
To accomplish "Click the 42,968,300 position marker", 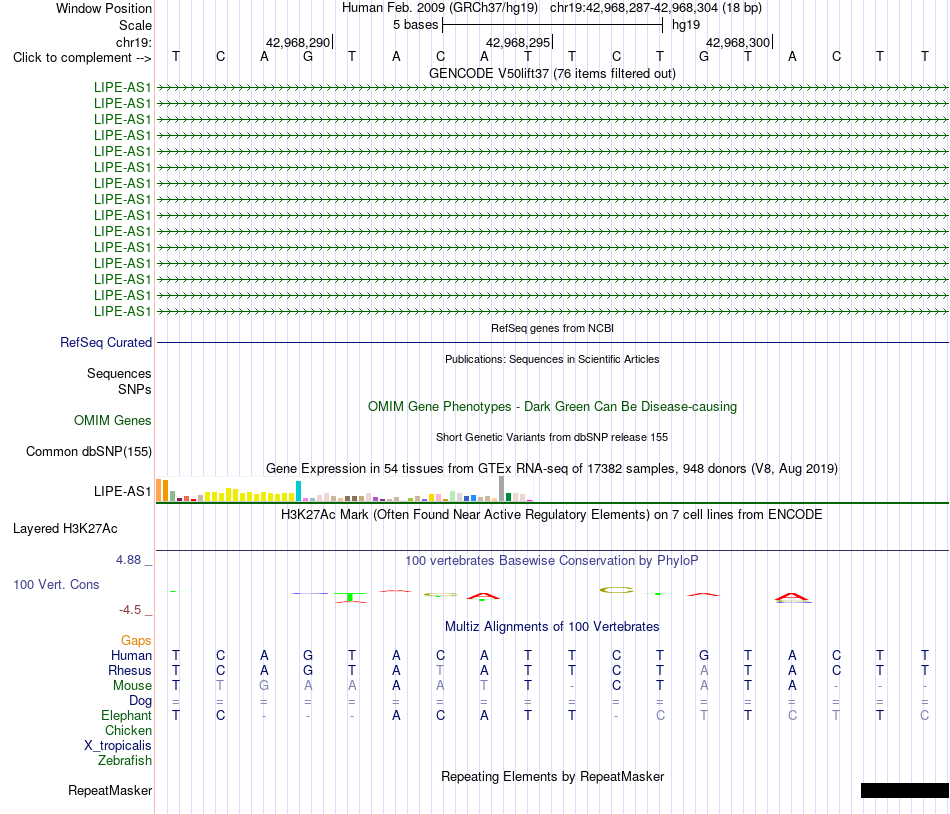I will [738, 42].
